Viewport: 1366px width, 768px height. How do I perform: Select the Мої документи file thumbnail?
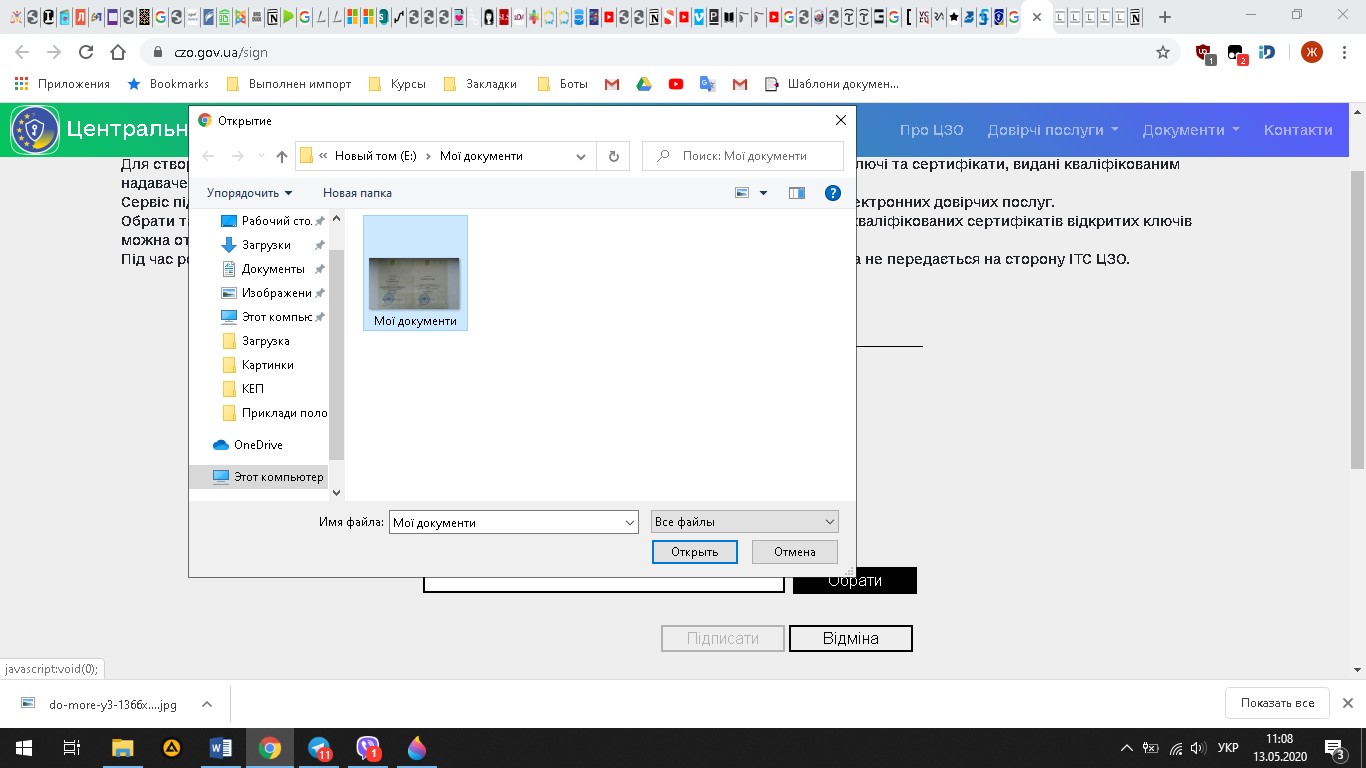coord(415,285)
